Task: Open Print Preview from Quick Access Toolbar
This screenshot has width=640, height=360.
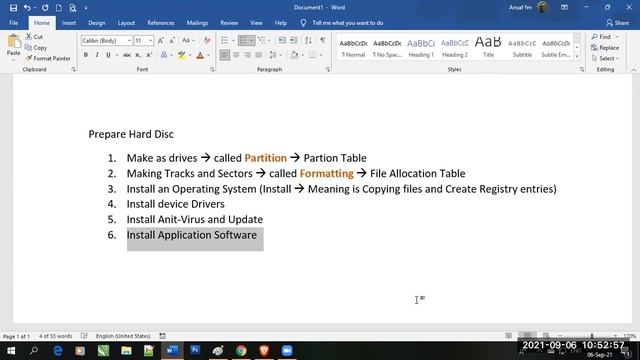Action: pos(73,8)
